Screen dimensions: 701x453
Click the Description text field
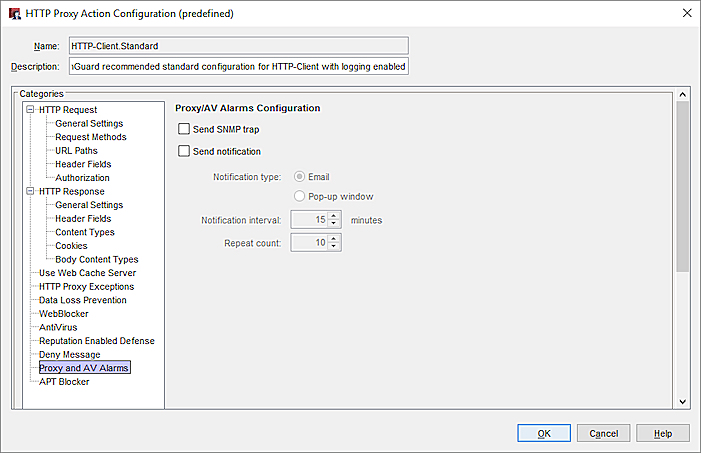point(239,66)
